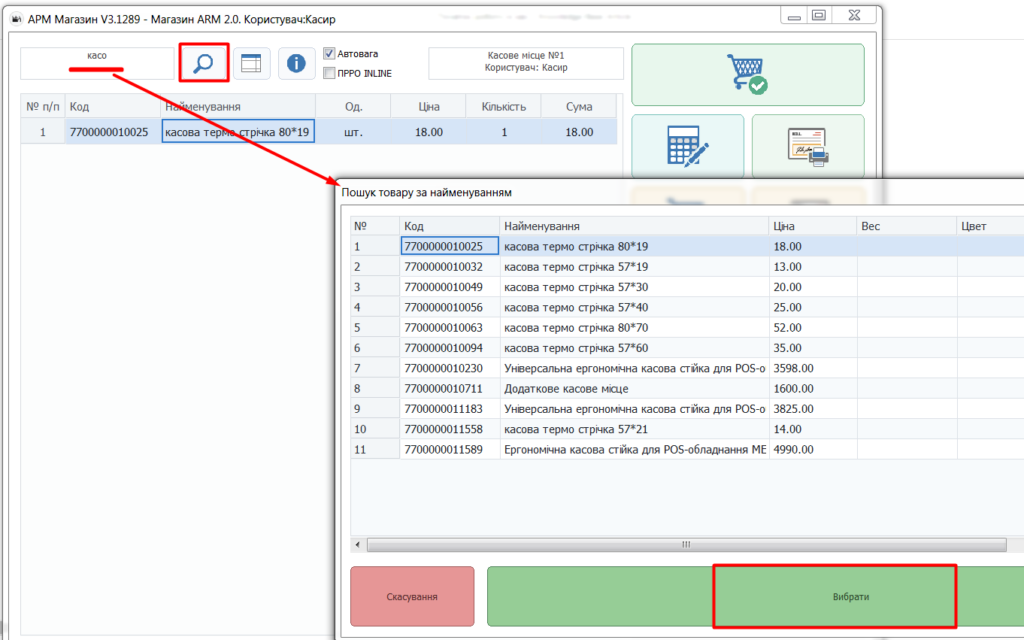Click the Найменування header in search dialog
The width and height of the screenshot is (1024, 640).
(633, 226)
